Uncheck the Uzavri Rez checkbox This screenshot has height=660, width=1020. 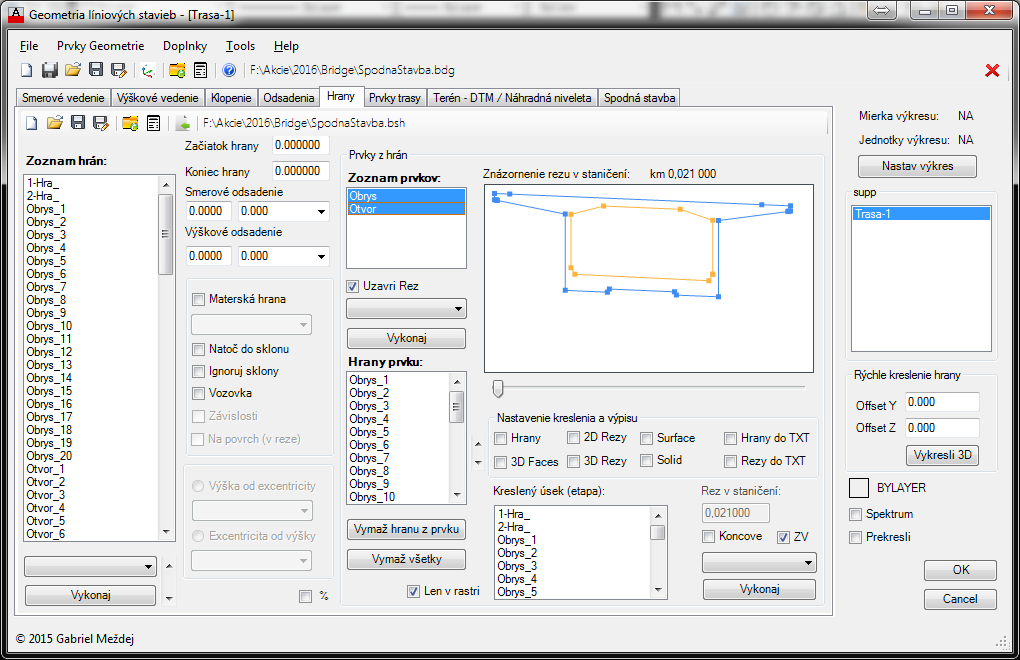353,286
